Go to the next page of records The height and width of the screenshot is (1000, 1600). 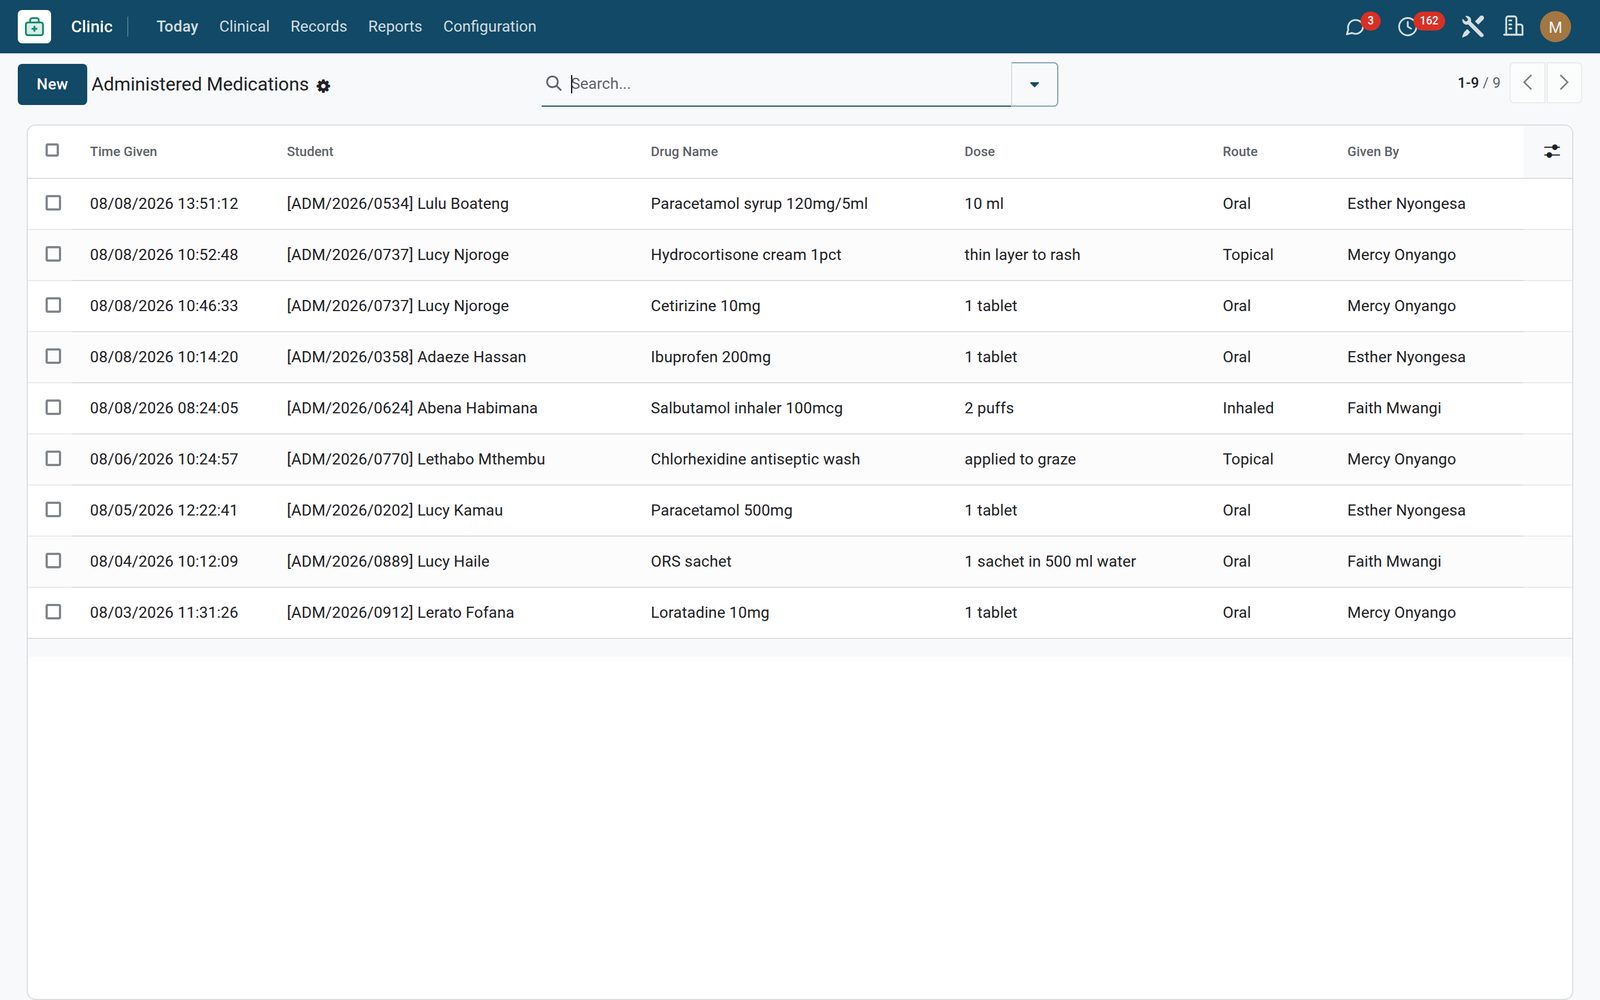[1564, 83]
